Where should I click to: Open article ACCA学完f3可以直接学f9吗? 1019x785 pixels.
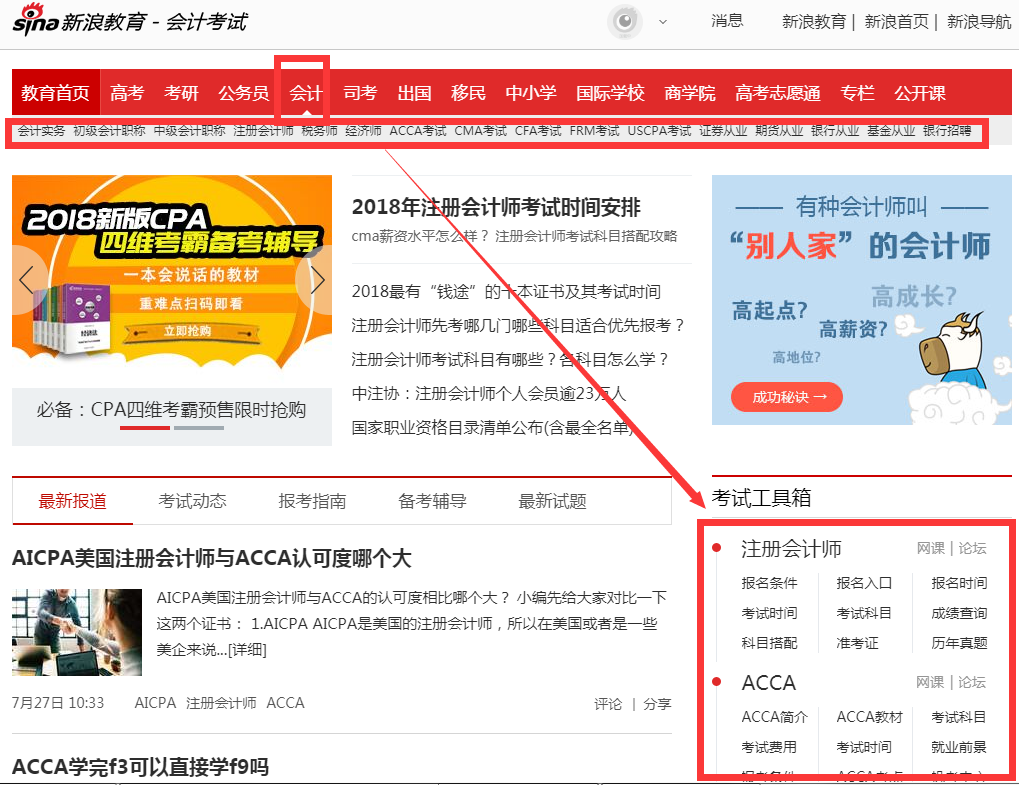[x=140, y=767]
